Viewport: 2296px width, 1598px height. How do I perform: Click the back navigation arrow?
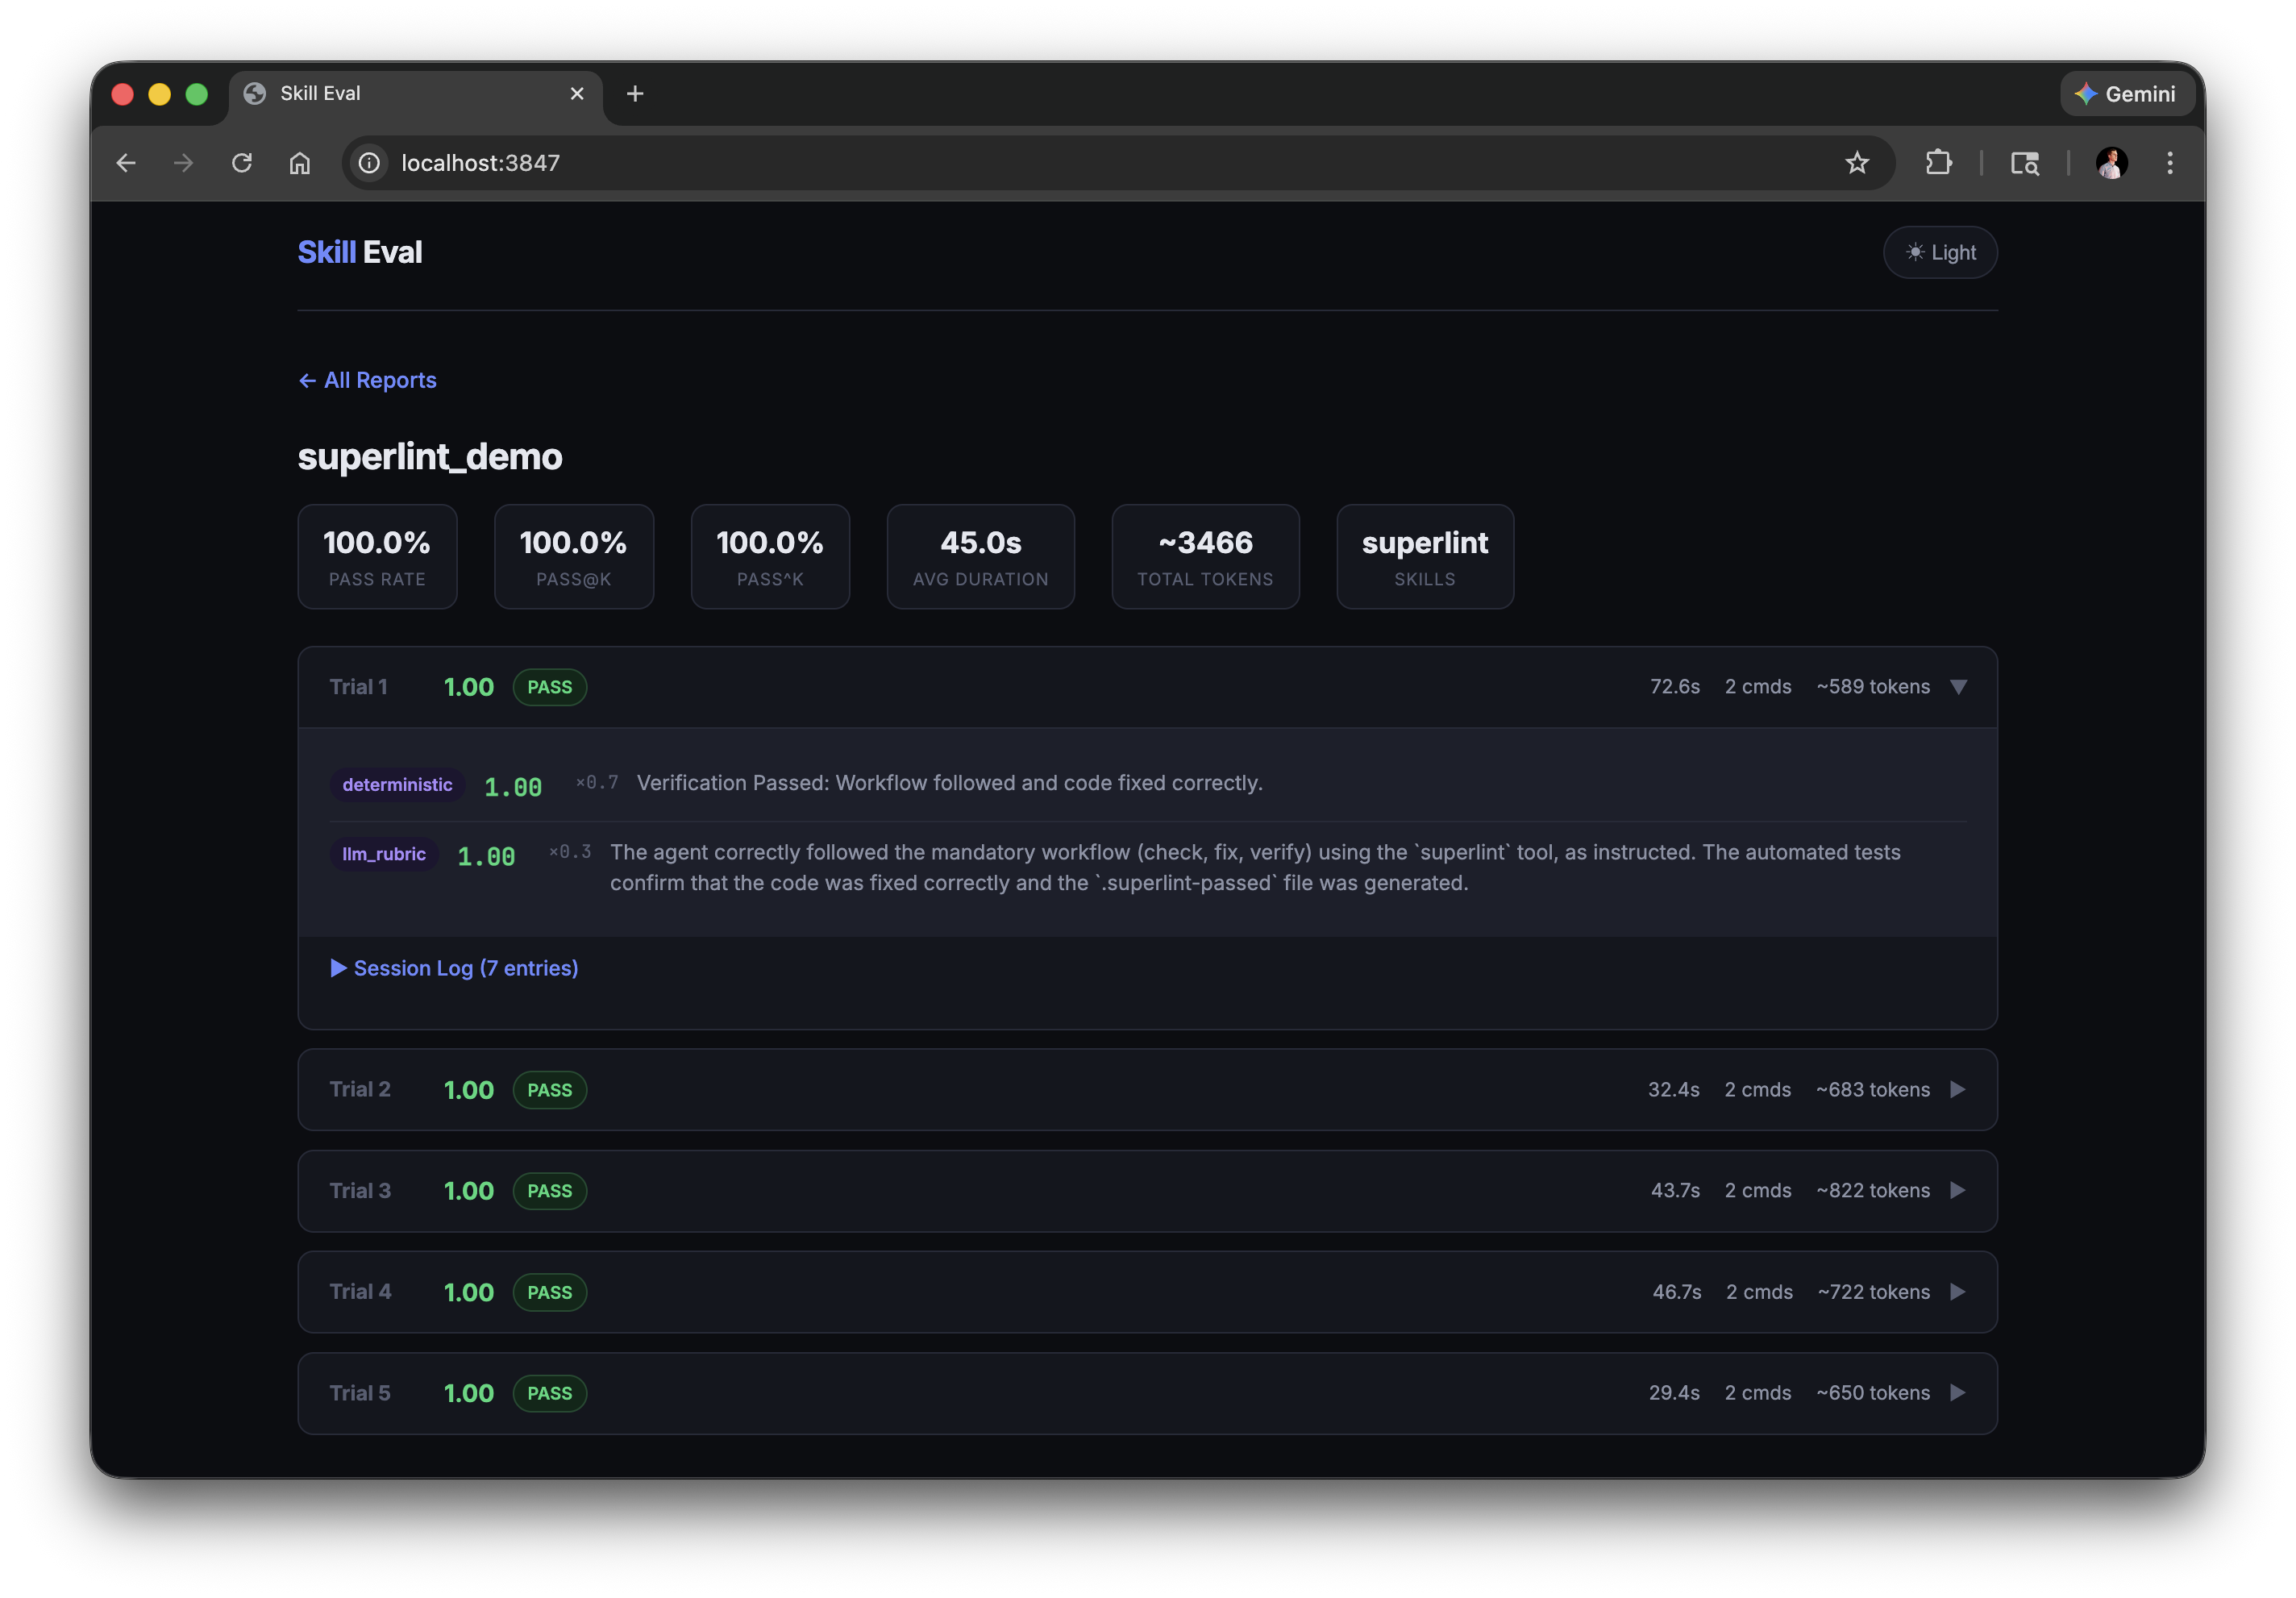(126, 163)
